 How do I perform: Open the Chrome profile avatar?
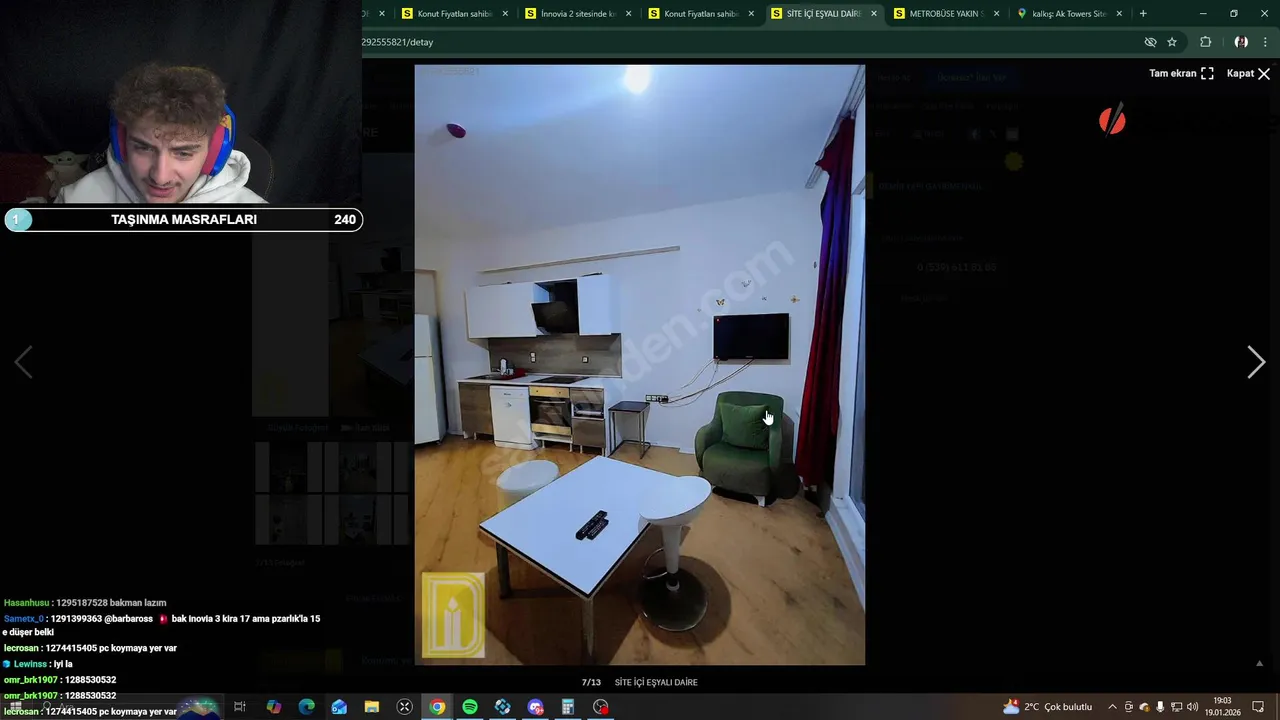point(1241,42)
